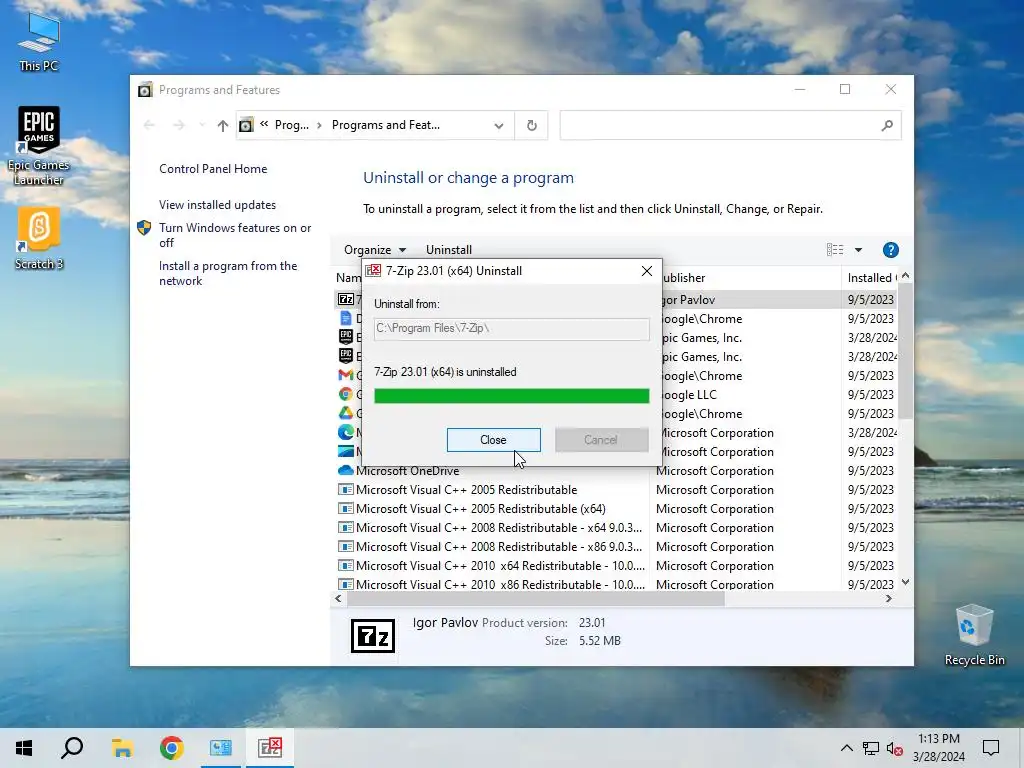The width and height of the screenshot is (1024, 768).
Task: Click the Control Panel icon in address bar
Action: [246, 125]
